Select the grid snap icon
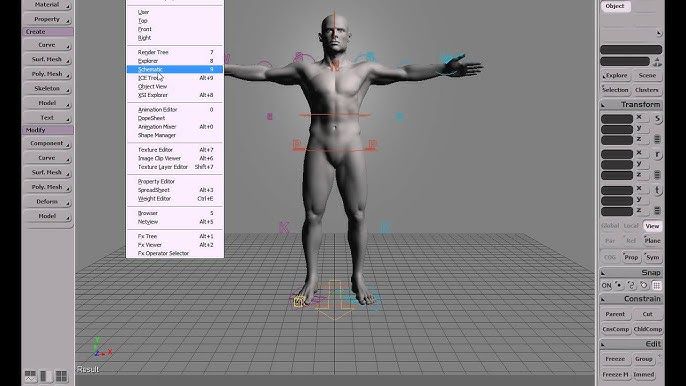The image size is (686, 386). (657, 285)
